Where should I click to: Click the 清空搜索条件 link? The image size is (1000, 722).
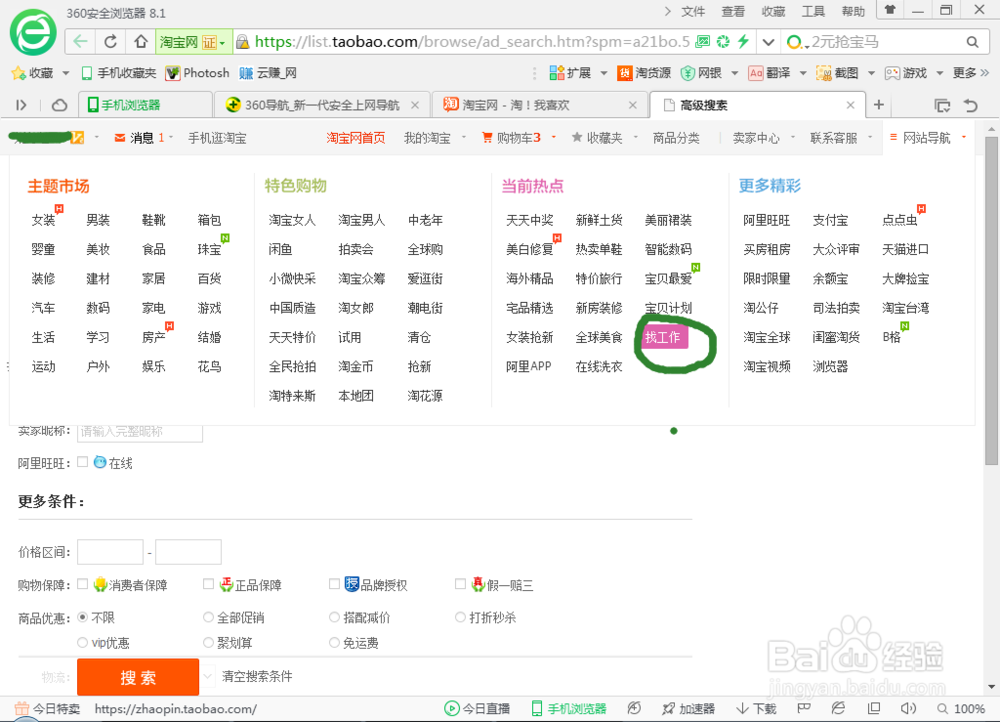tap(257, 676)
